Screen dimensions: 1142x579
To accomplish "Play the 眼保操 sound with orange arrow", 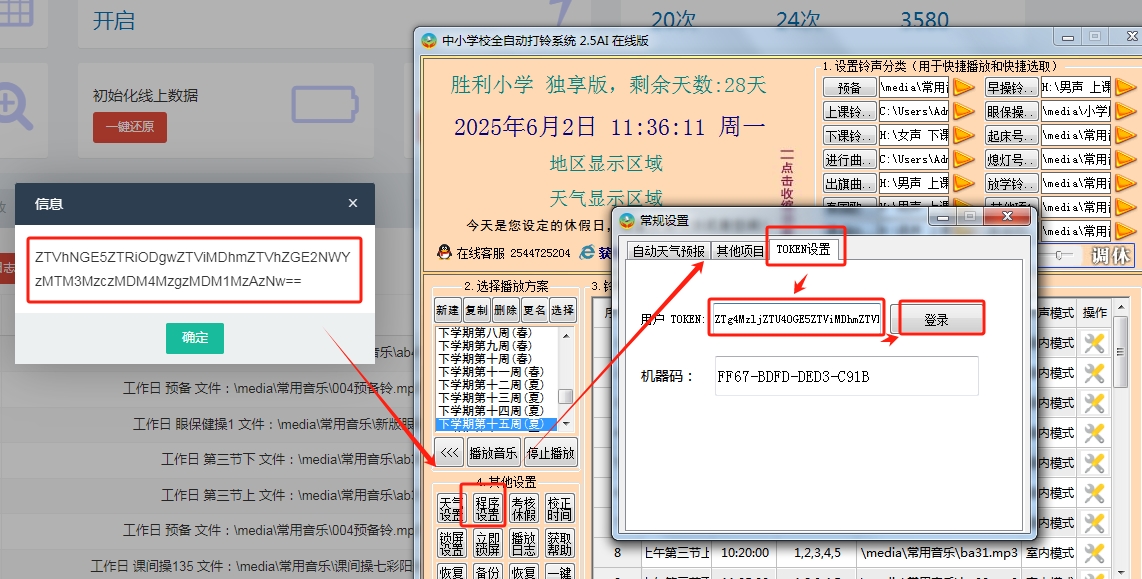I will (x=1125, y=111).
